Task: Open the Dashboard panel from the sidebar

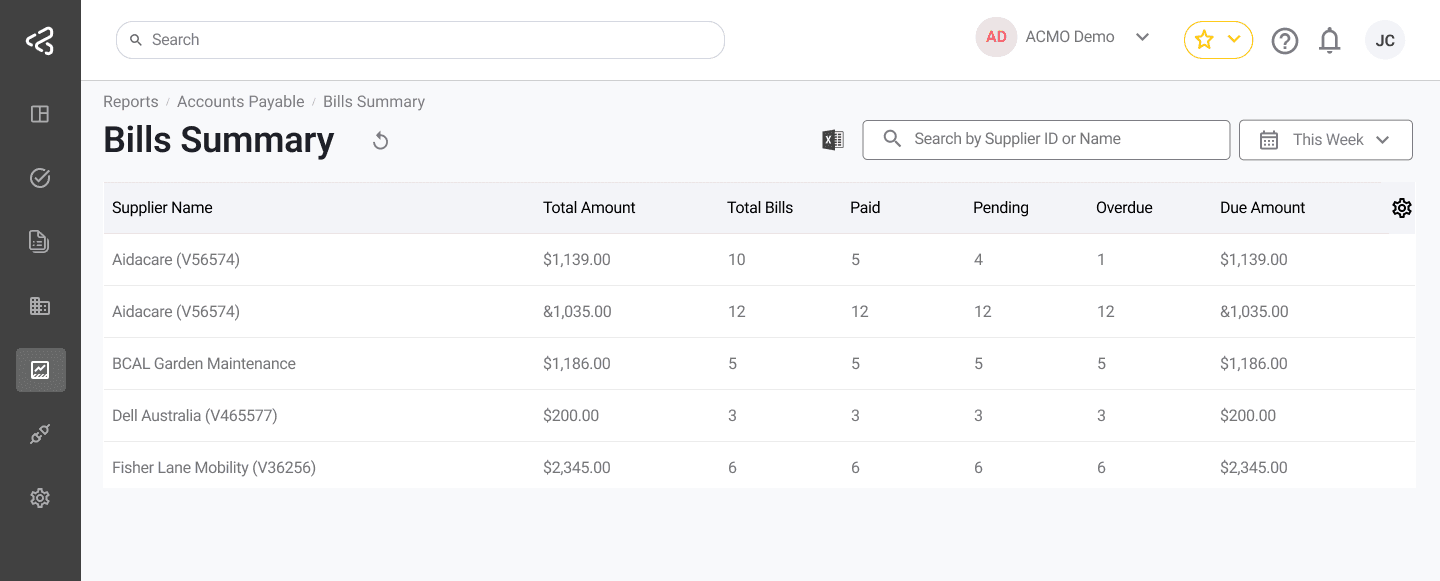Action: click(x=40, y=114)
